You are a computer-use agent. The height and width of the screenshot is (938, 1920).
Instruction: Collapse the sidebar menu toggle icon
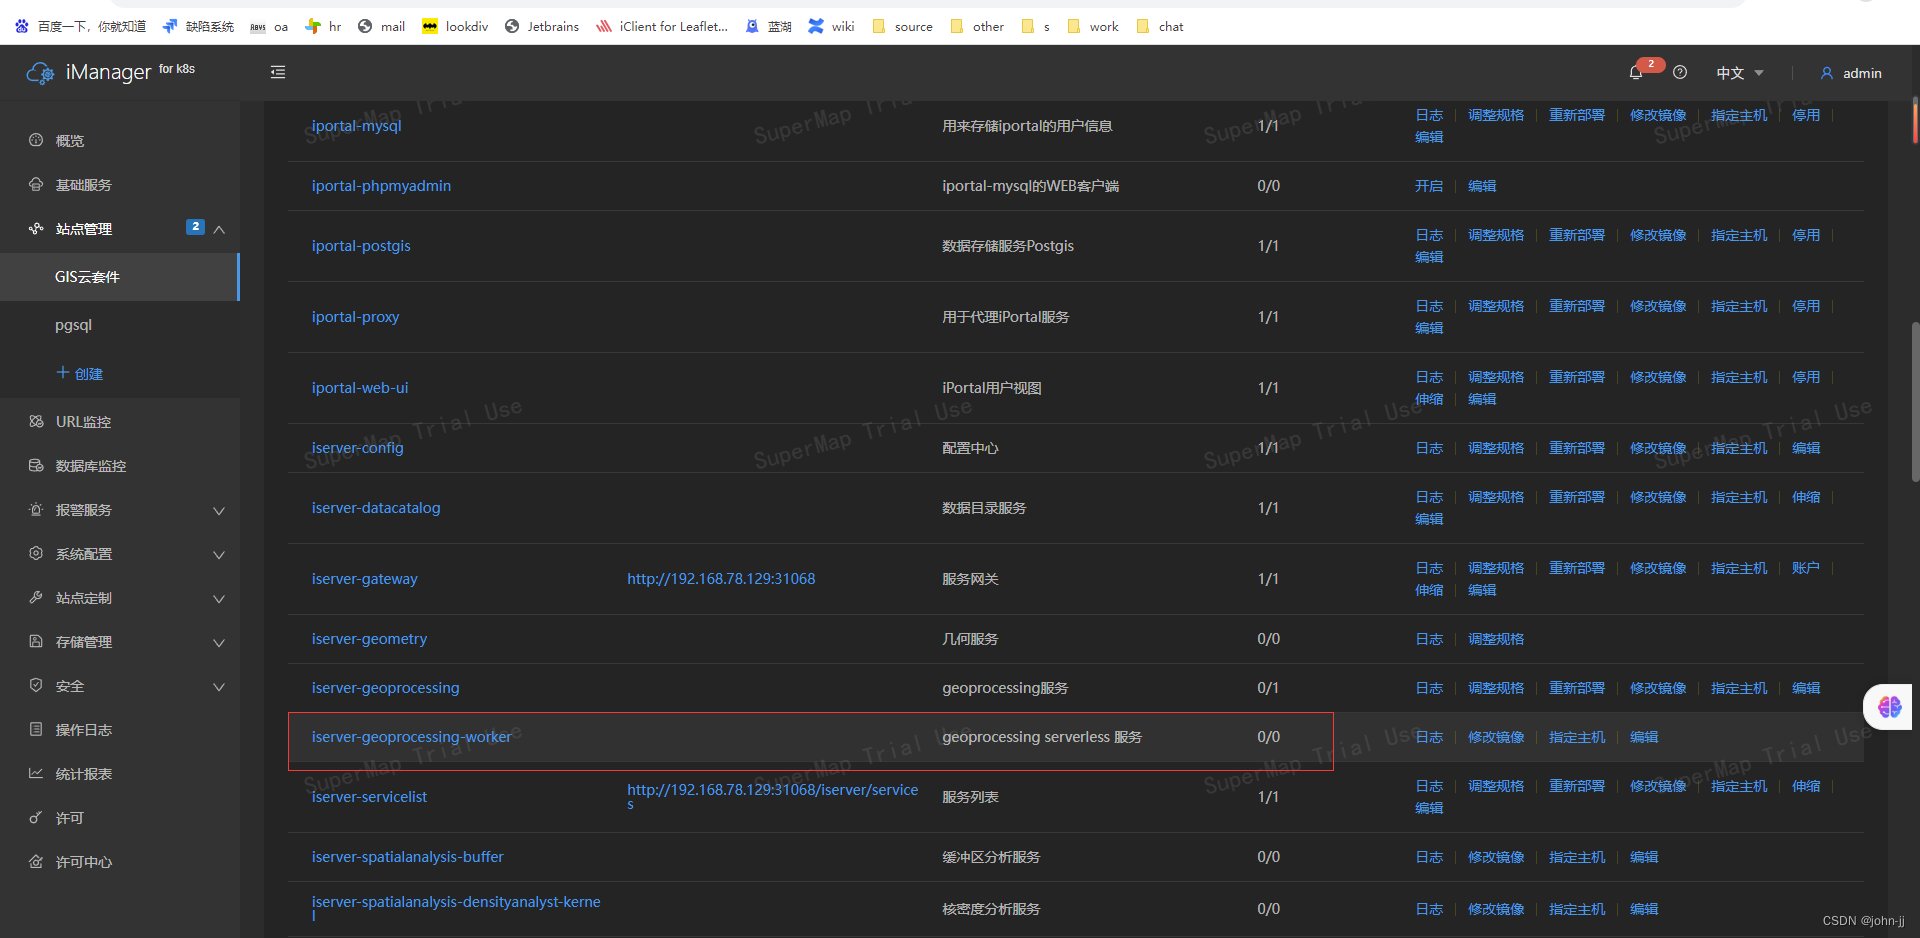(278, 72)
